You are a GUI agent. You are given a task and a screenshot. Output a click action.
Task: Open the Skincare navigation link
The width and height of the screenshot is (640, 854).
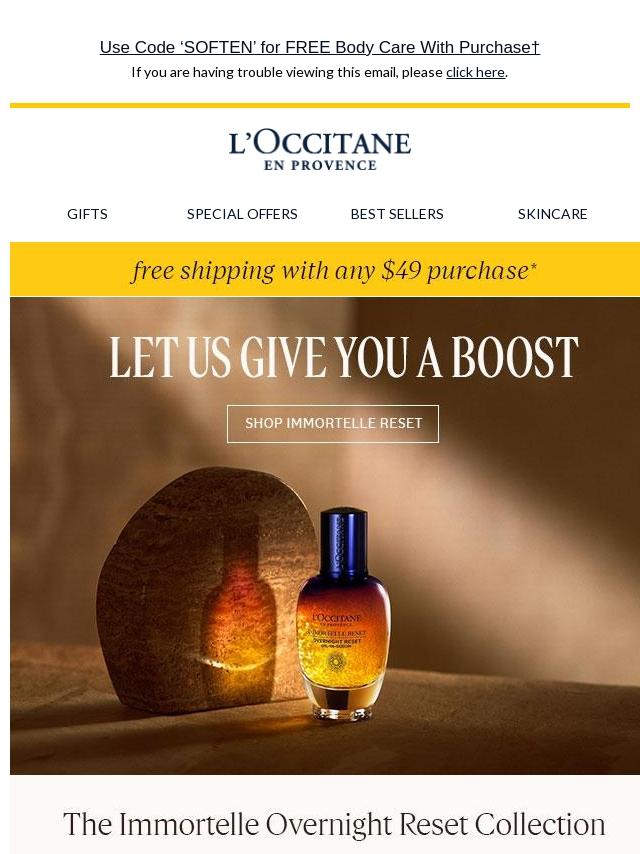tap(552, 214)
